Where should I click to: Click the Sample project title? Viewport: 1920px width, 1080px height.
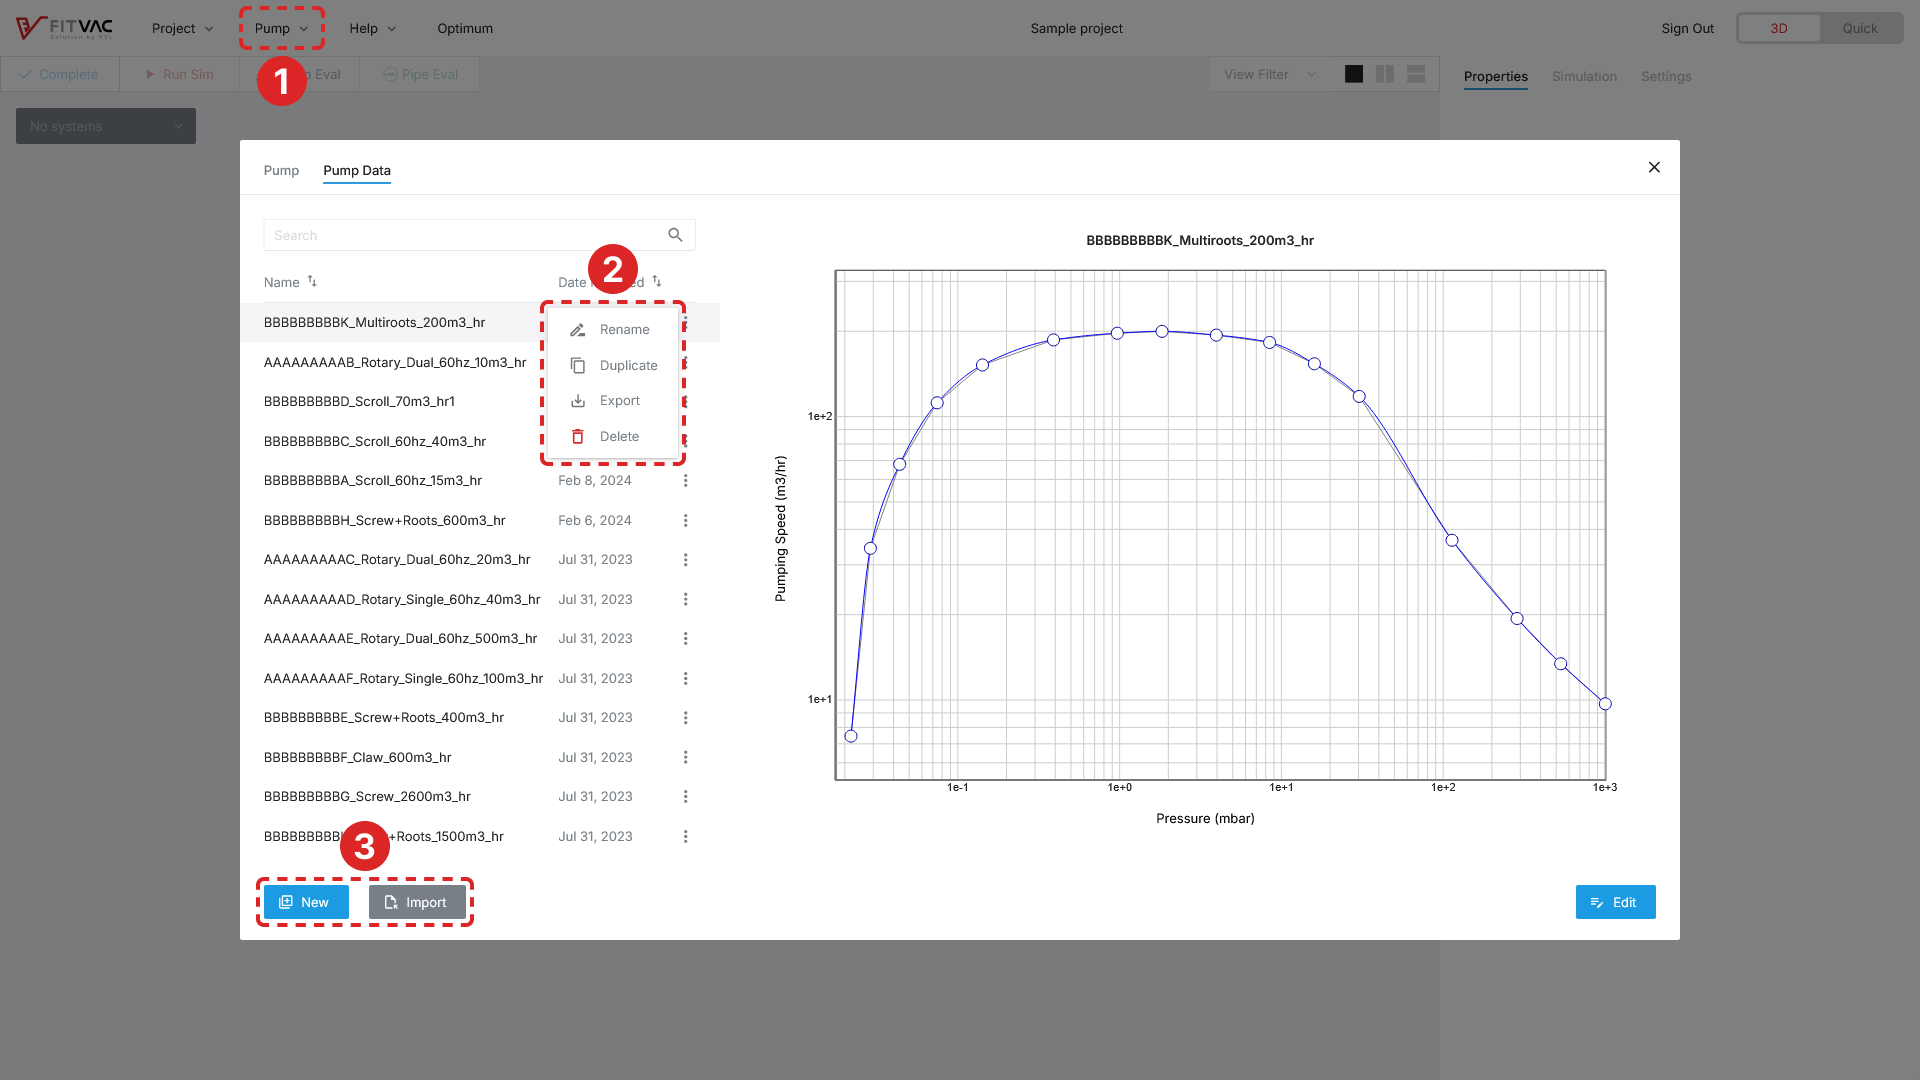[x=1076, y=29]
